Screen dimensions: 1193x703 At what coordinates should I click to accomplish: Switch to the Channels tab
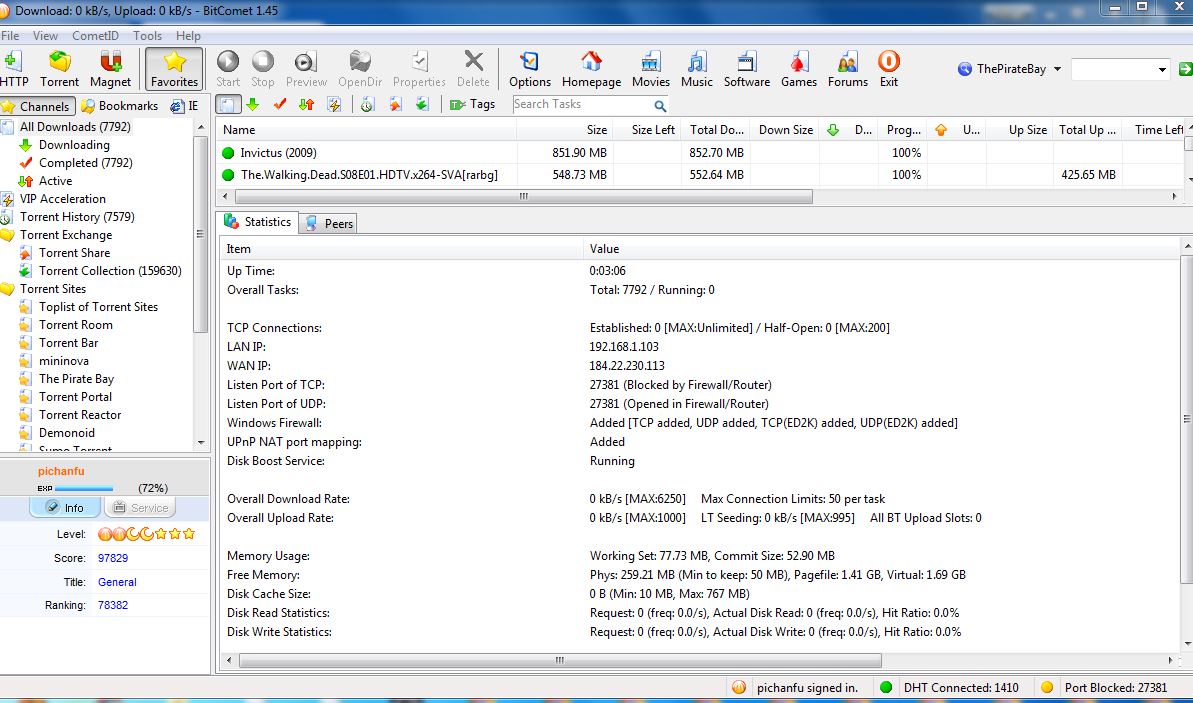37,107
